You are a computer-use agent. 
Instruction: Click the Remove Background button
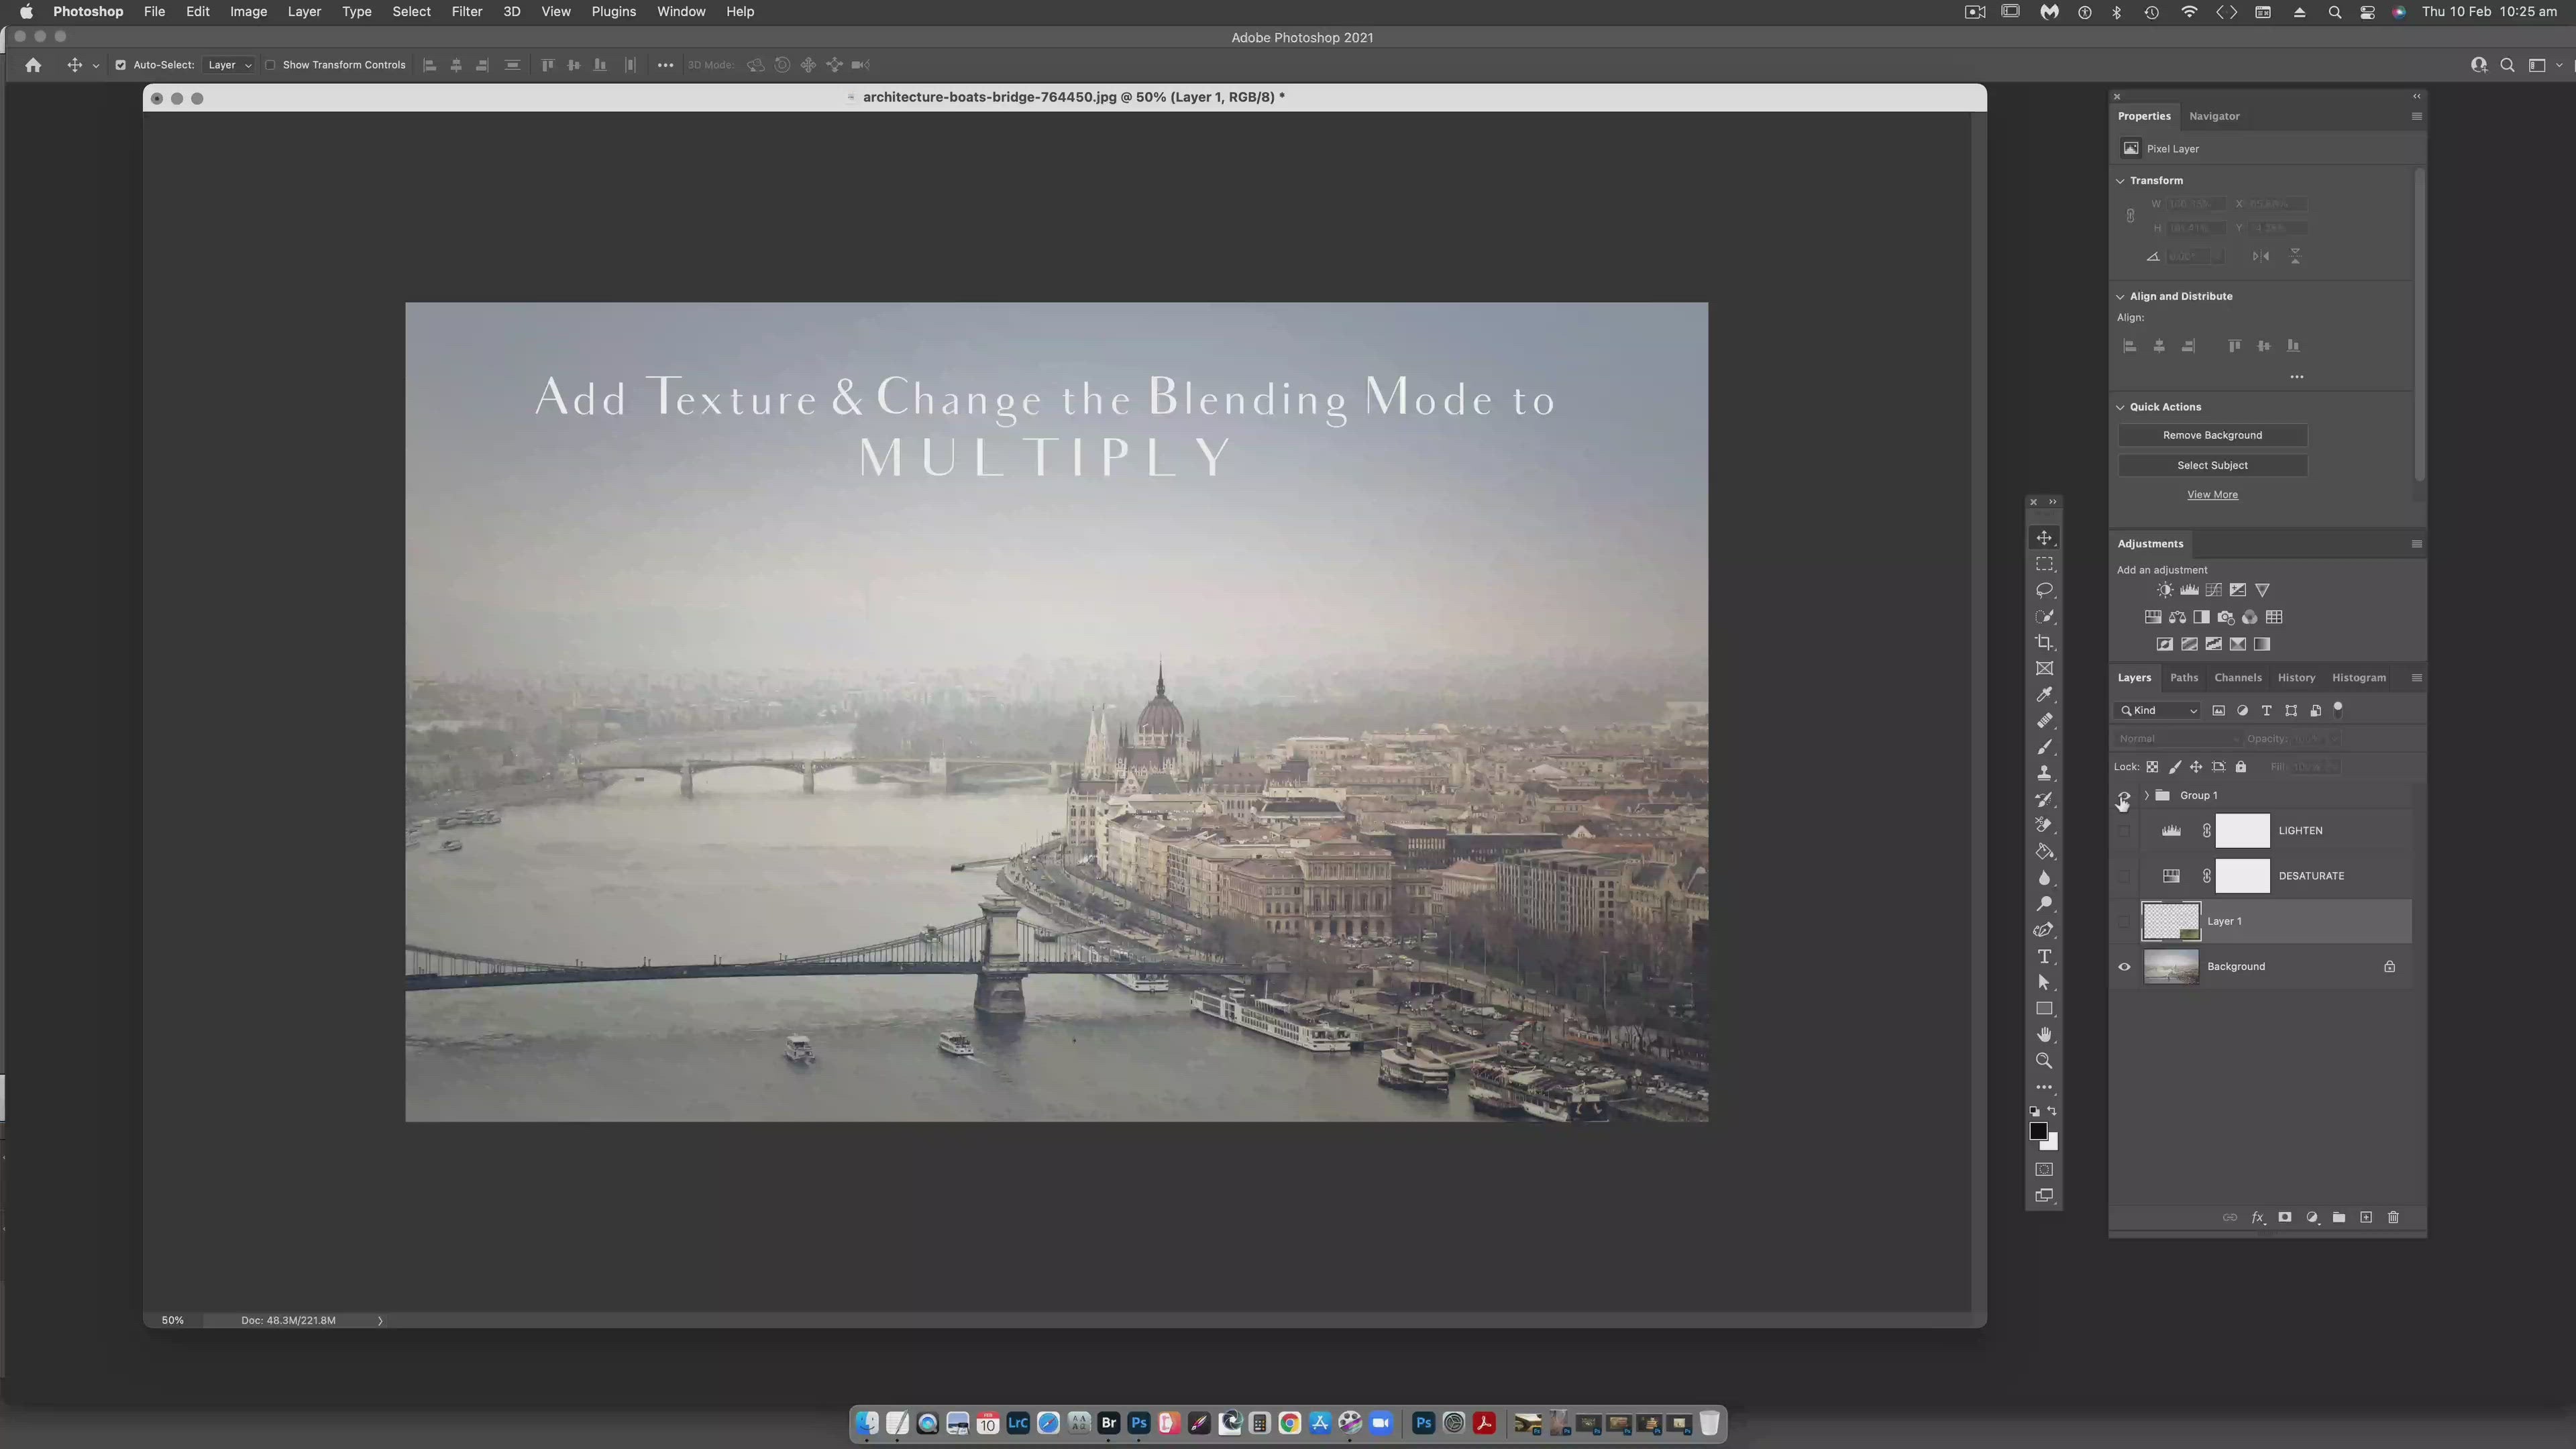pyautogui.click(x=2212, y=435)
